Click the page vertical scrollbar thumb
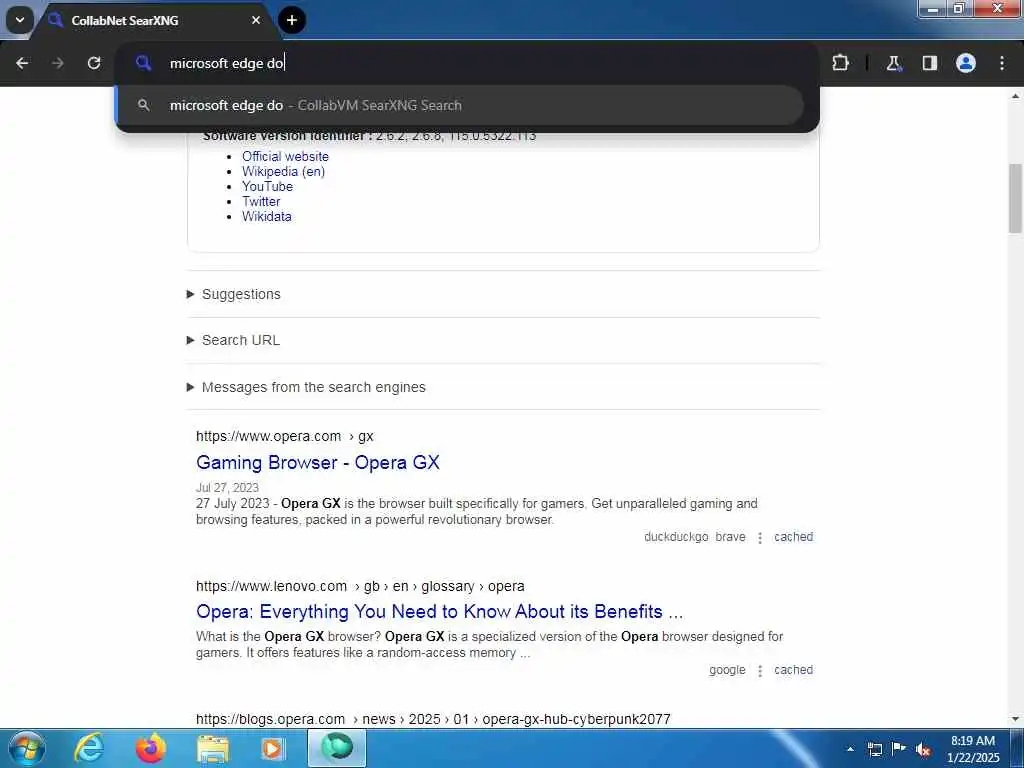 (x=1015, y=198)
